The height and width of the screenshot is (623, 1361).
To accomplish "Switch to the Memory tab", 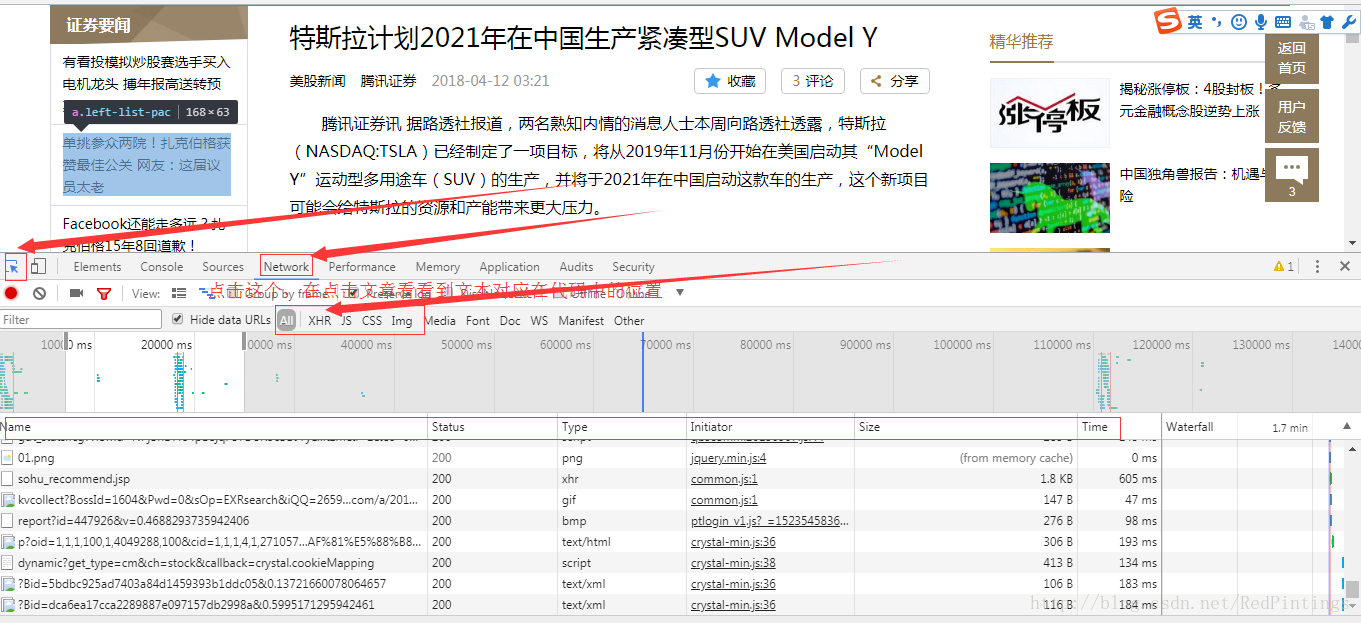I will tap(438, 267).
